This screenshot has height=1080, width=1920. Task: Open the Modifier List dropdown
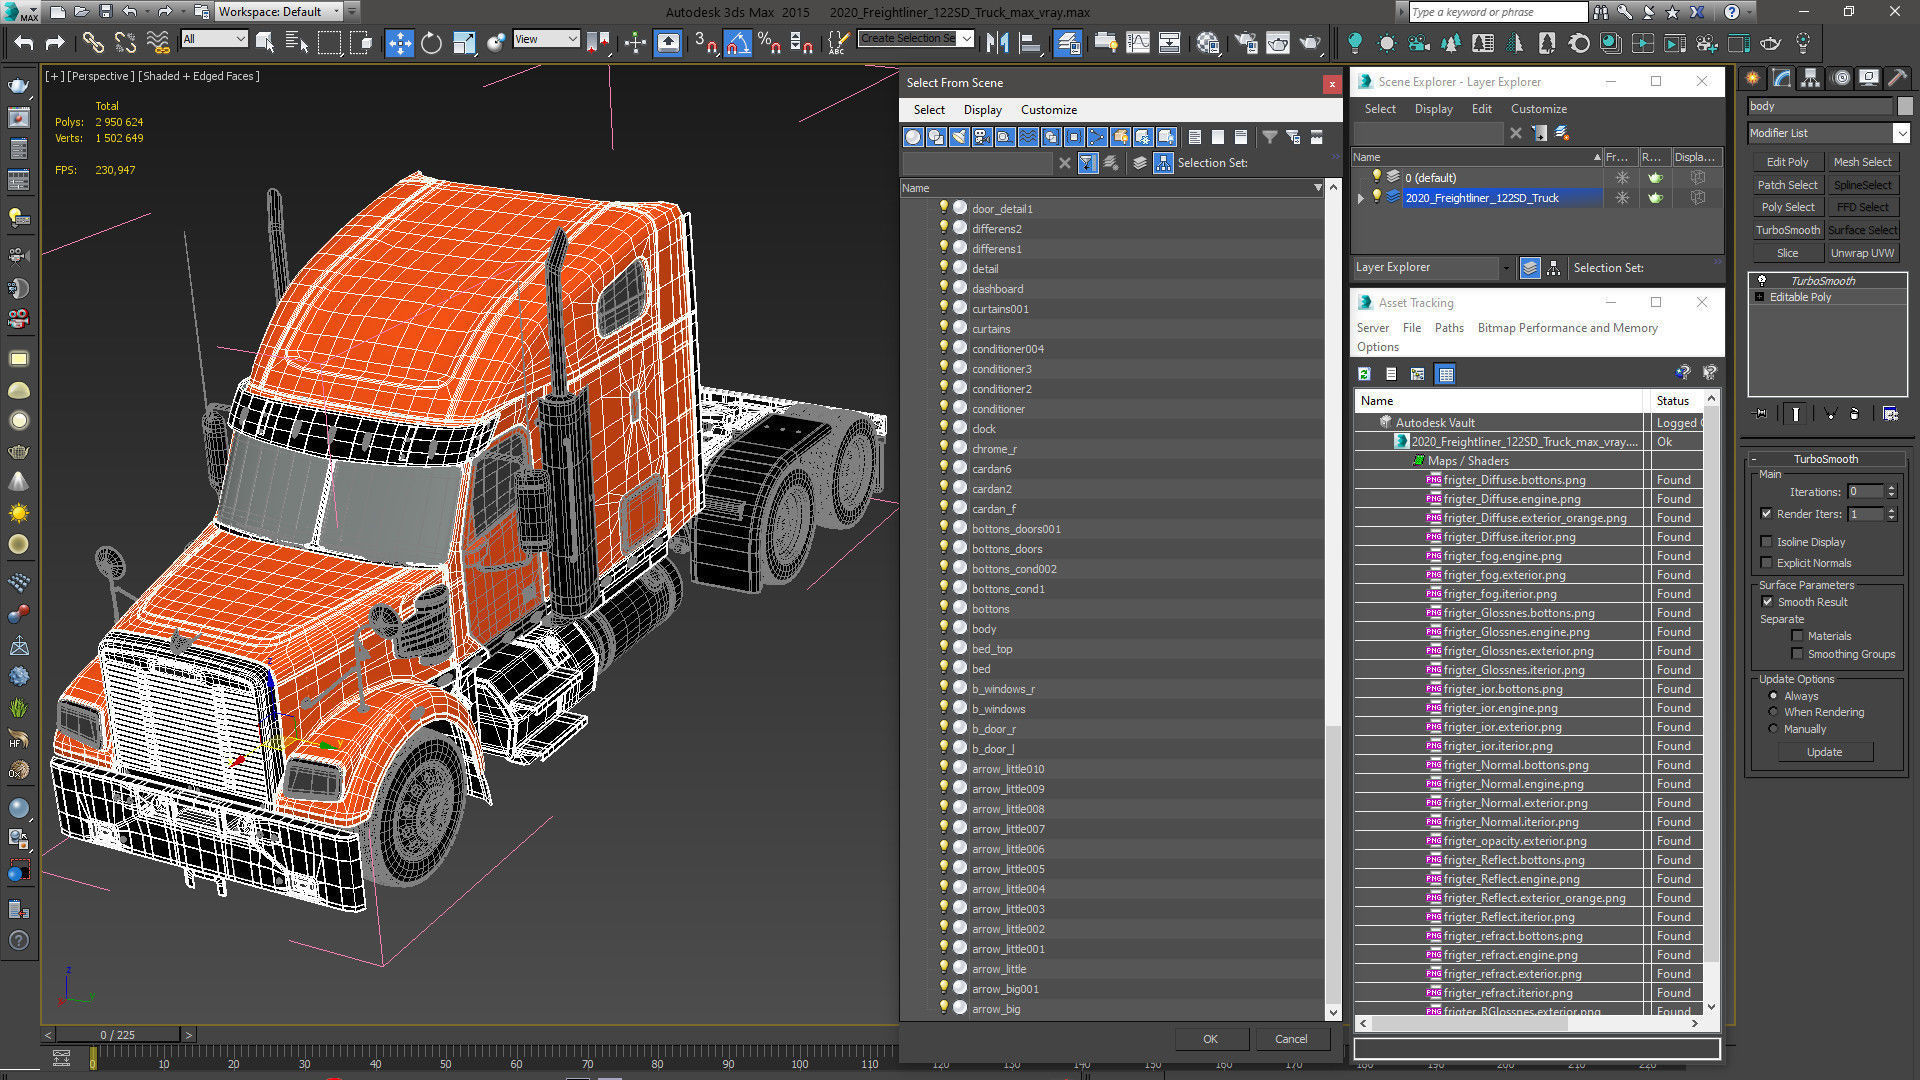1901,133
